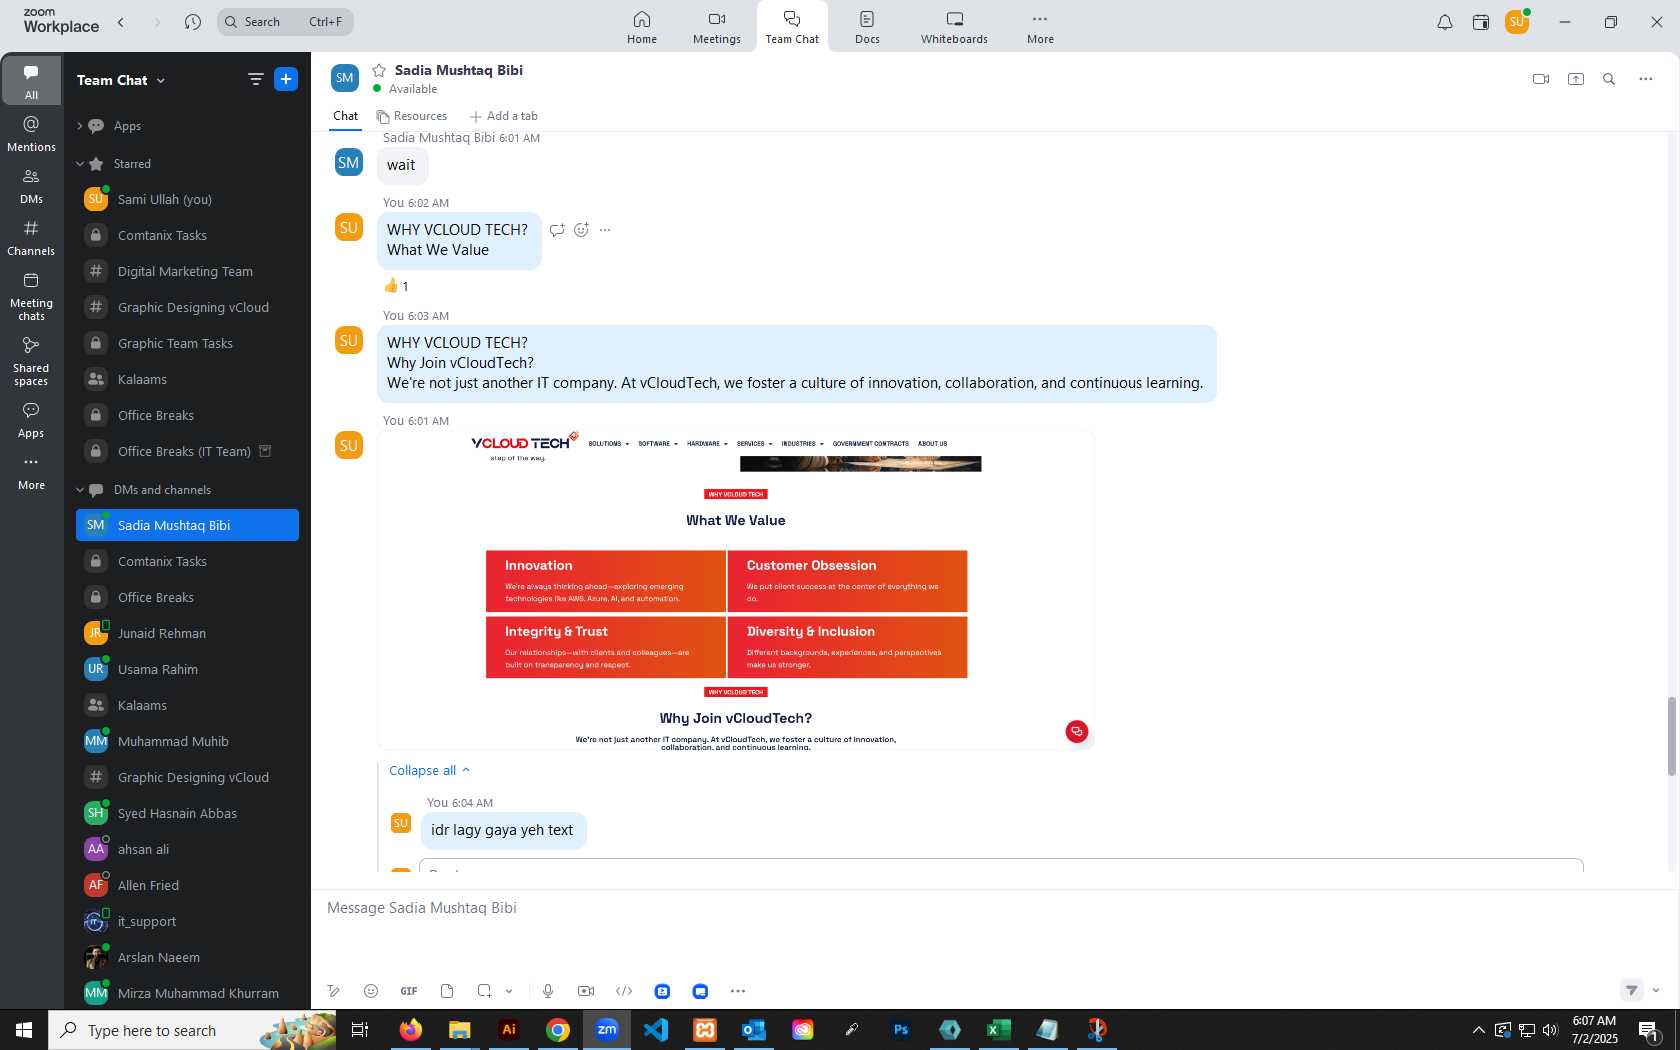Go back with the navigation arrow
The image size is (1680, 1050).
(121, 22)
